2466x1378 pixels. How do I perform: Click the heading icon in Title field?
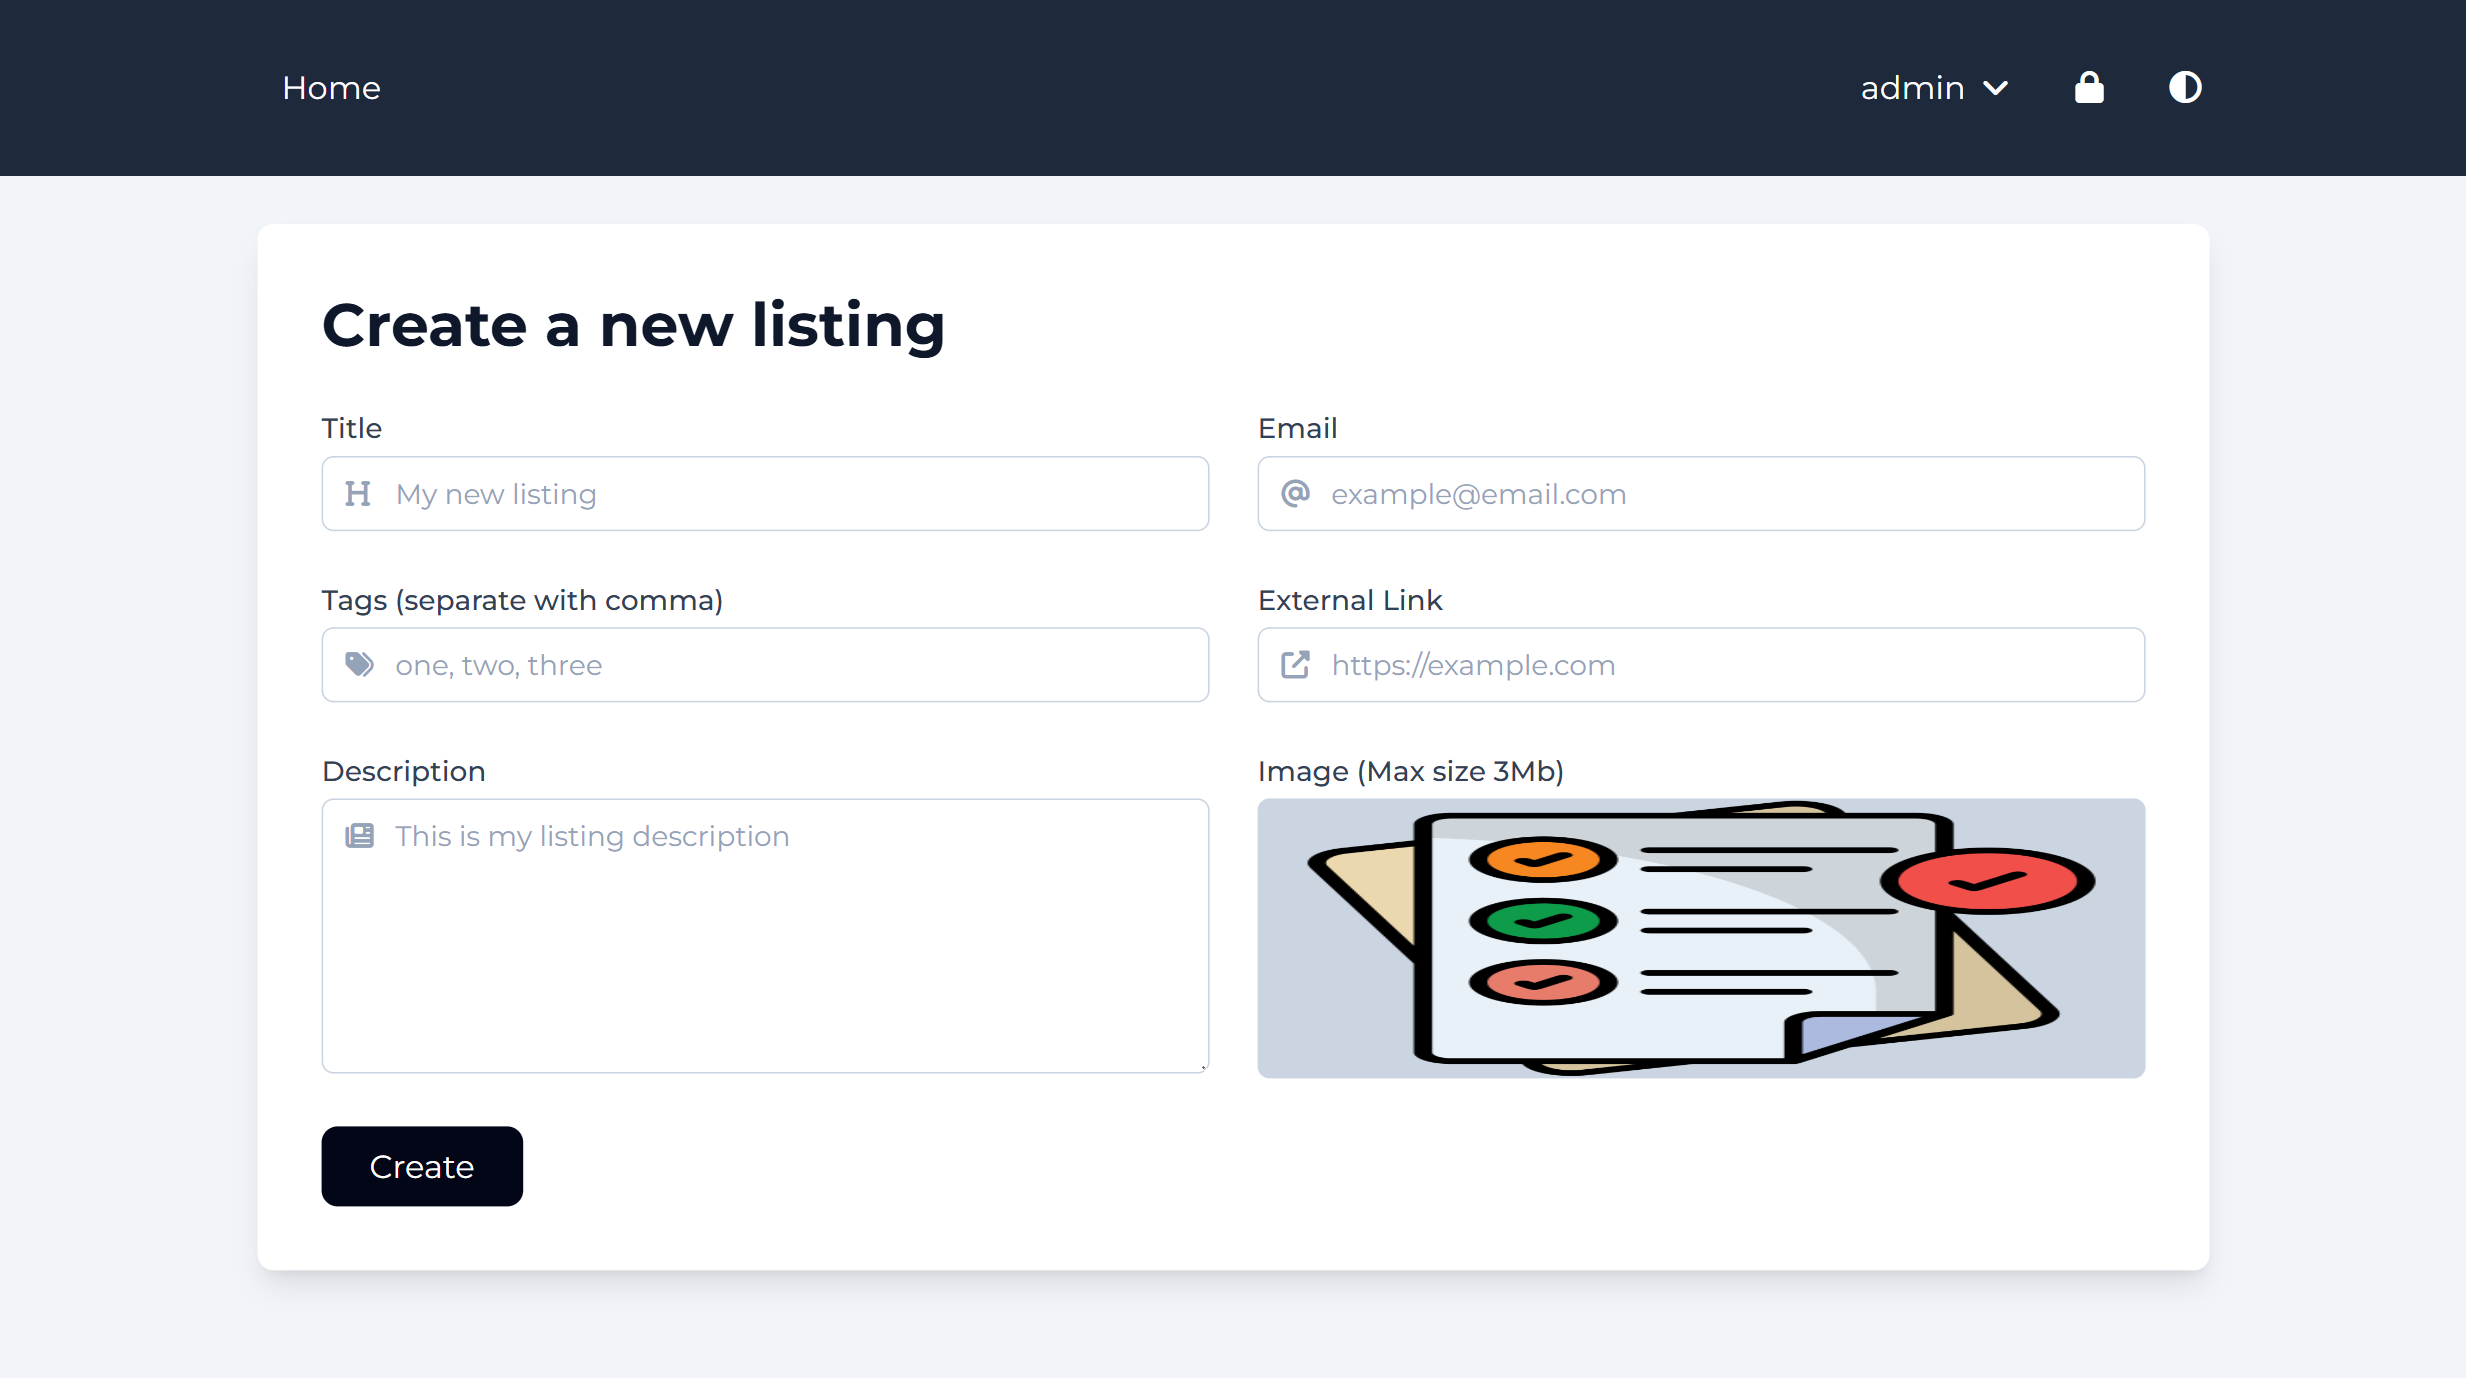coord(358,494)
